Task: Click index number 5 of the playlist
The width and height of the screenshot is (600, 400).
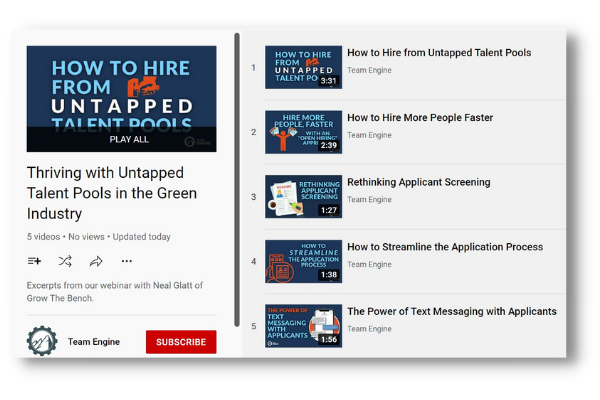Action: [x=253, y=326]
